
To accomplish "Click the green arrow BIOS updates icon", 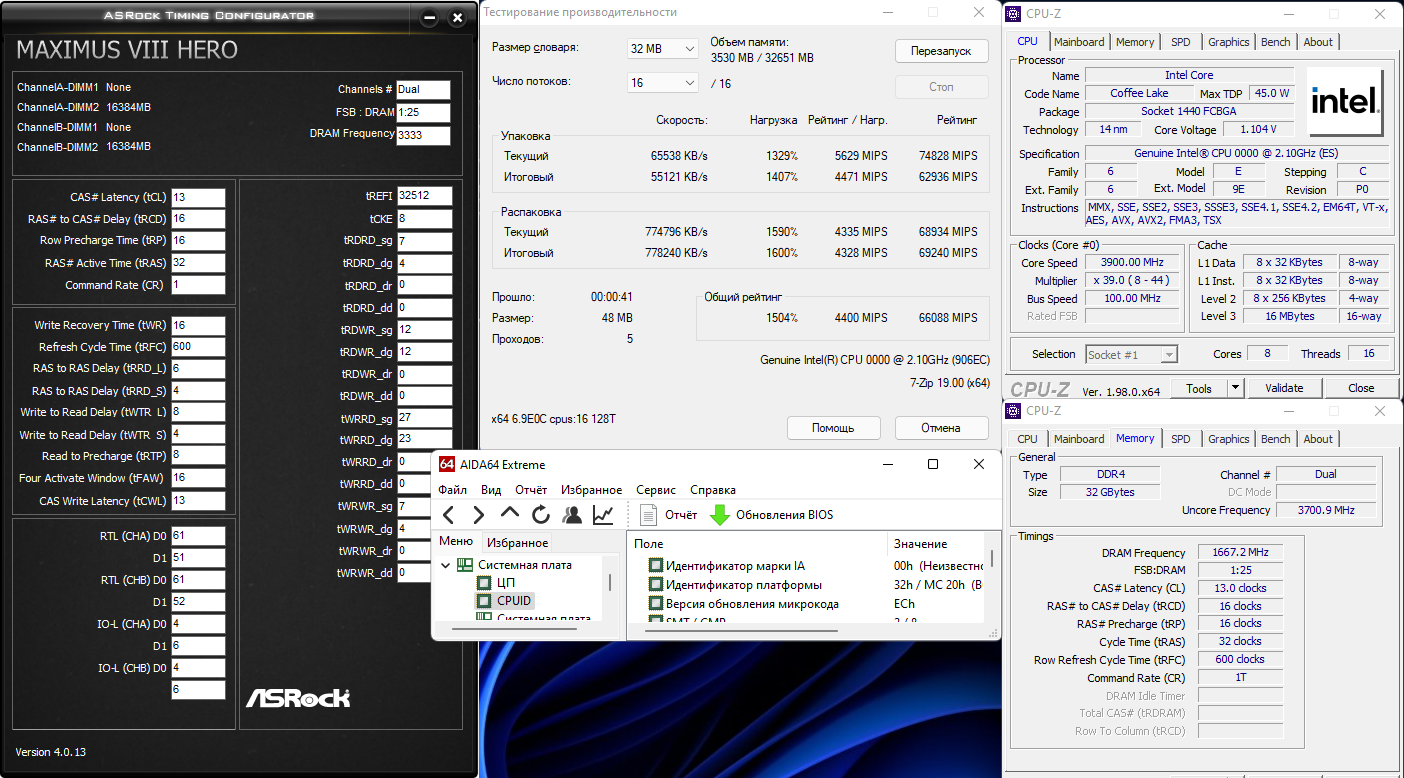I will click(x=719, y=515).
